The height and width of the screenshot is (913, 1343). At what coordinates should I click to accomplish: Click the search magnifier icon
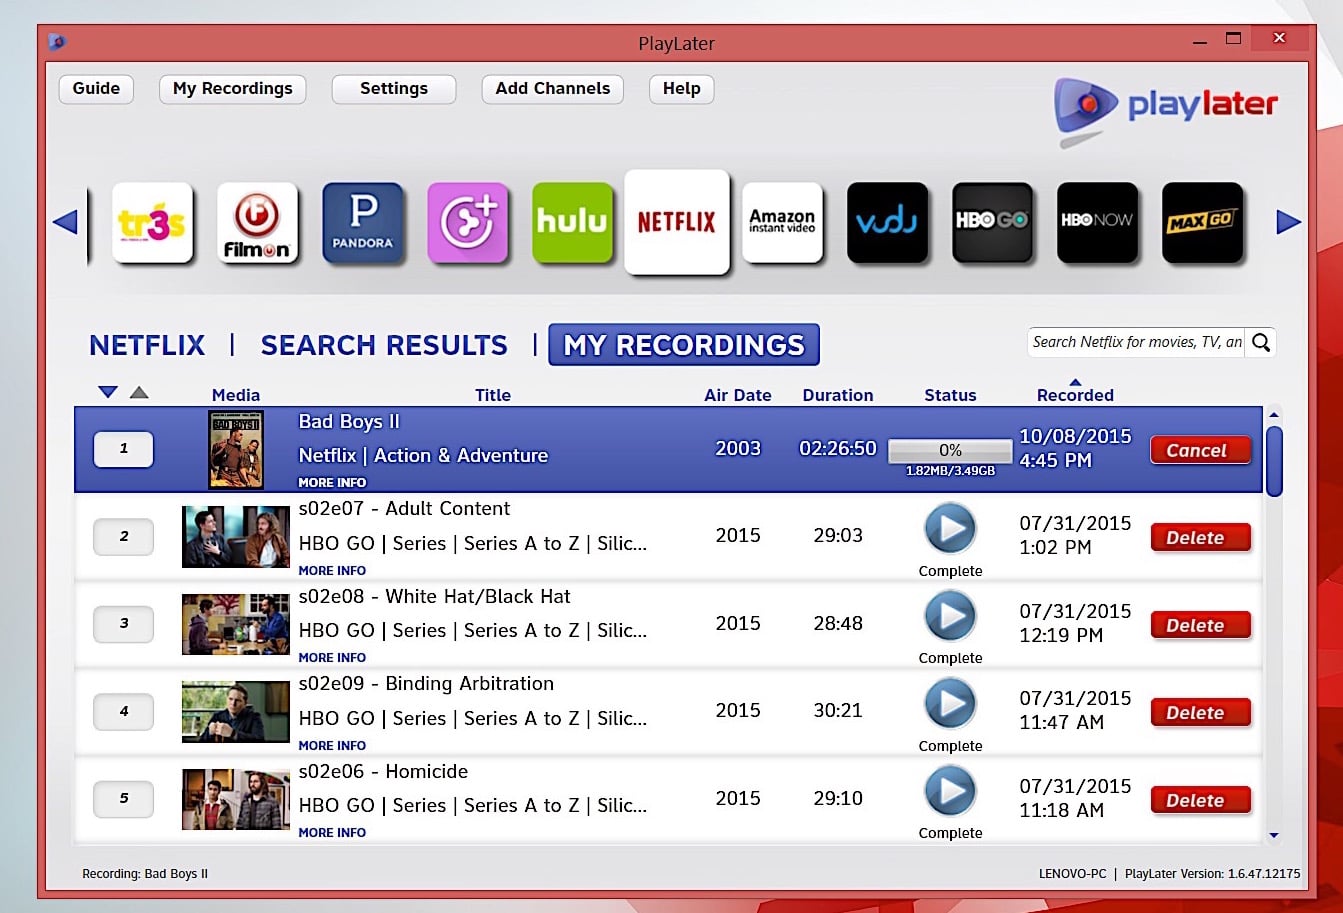[x=1260, y=342]
